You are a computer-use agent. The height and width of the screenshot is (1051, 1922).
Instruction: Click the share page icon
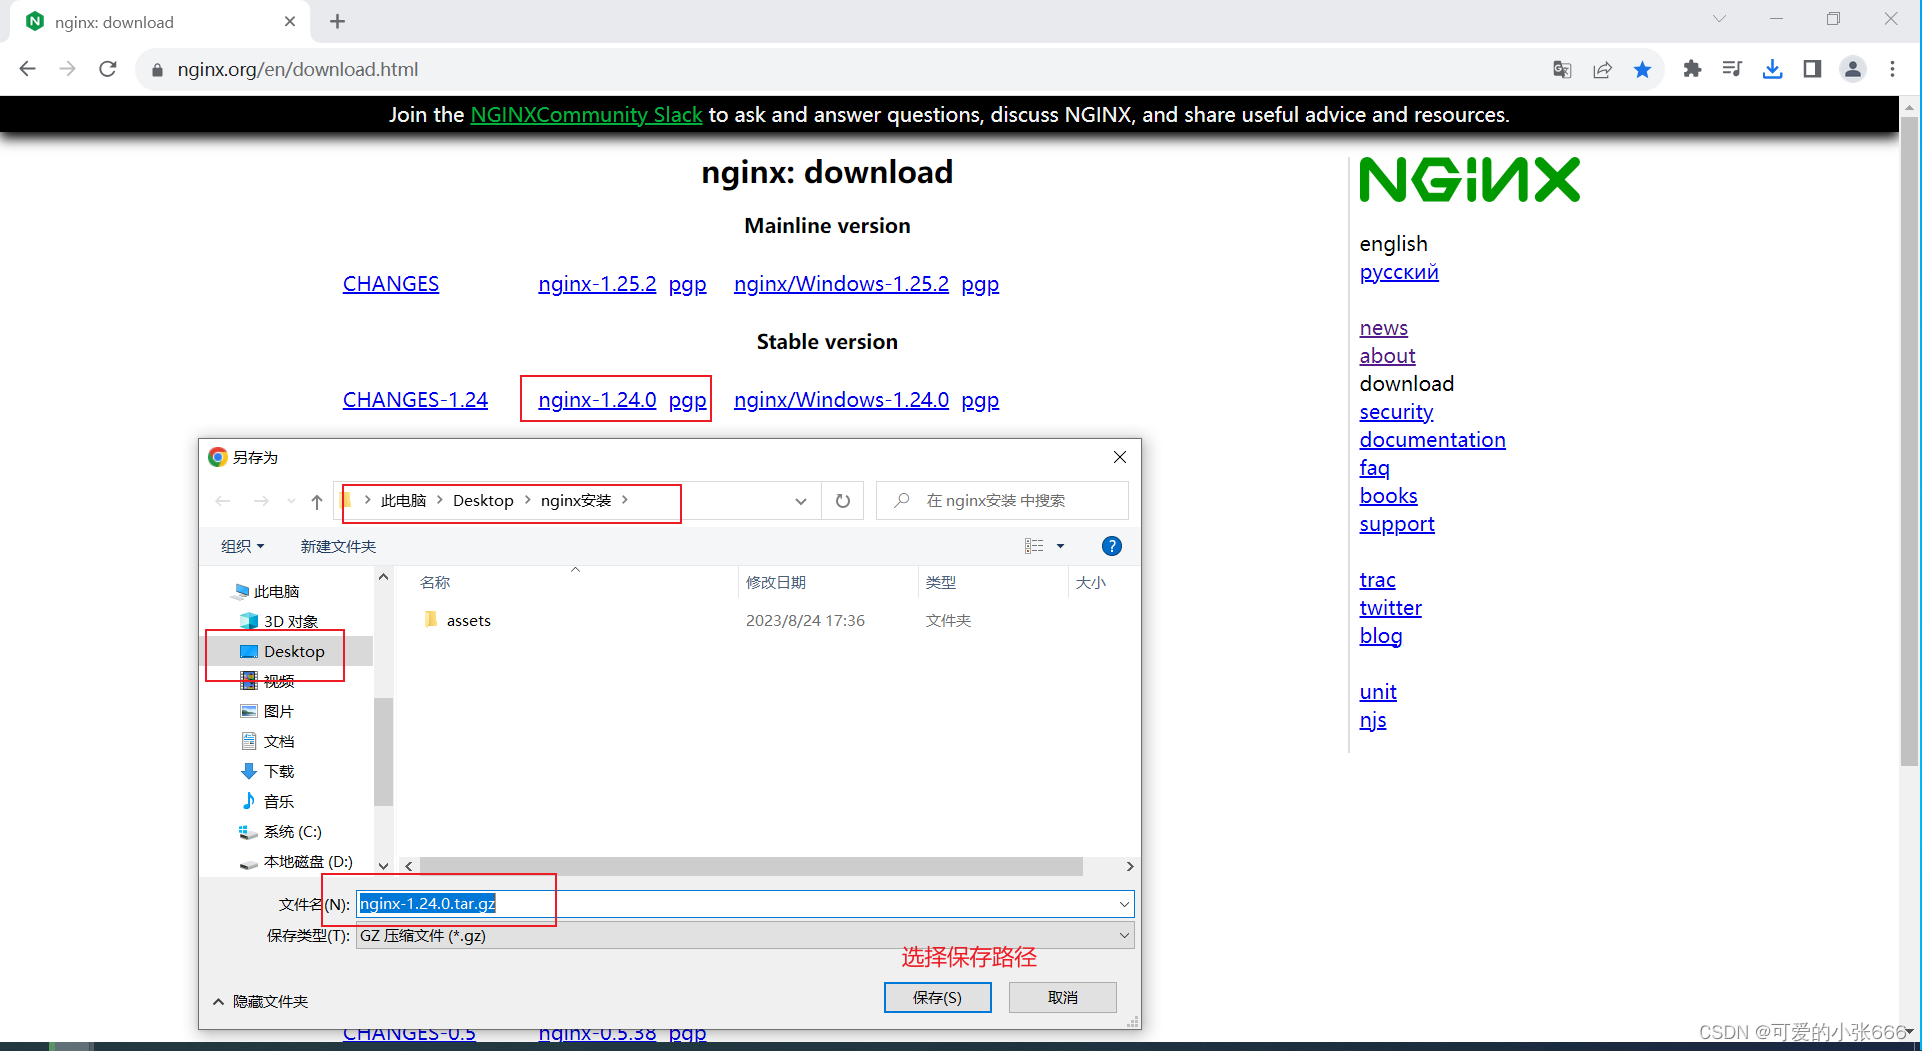tap(1602, 69)
